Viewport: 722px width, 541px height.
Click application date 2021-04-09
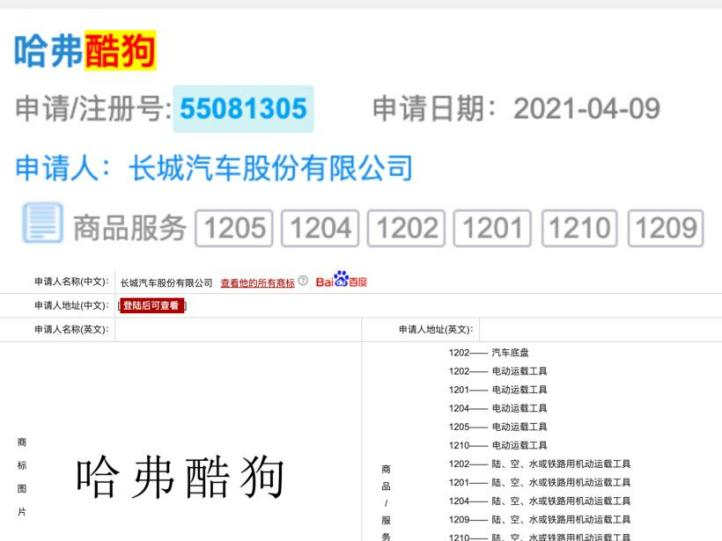[x=587, y=109]
